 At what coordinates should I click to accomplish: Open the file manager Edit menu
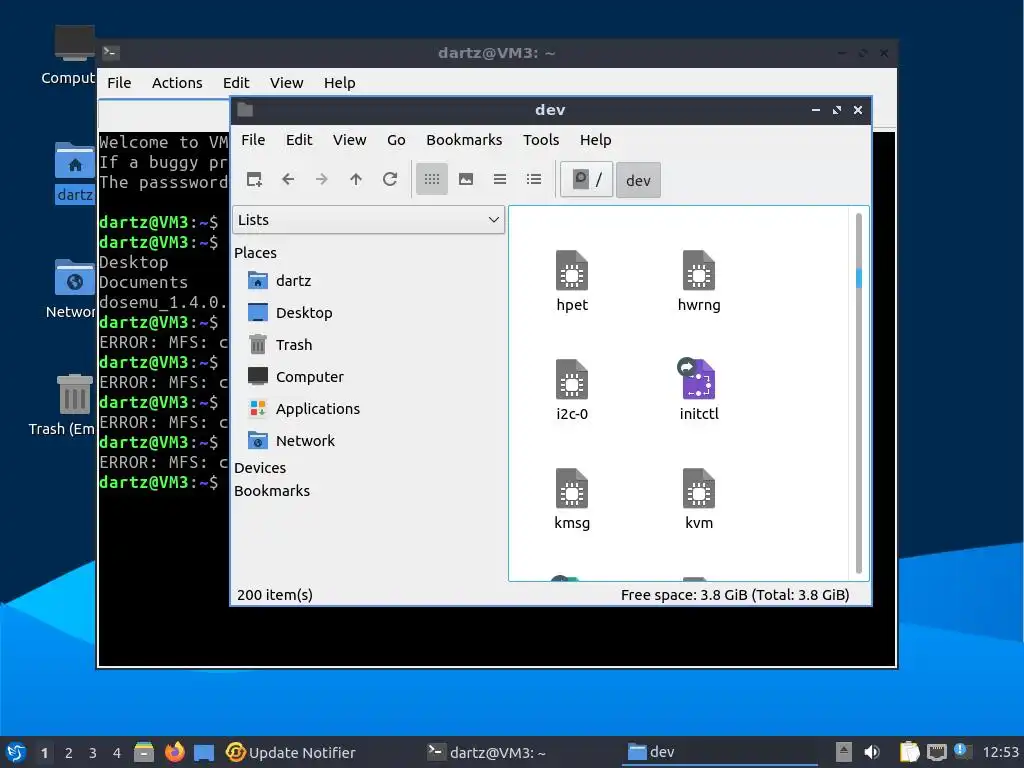299,140
